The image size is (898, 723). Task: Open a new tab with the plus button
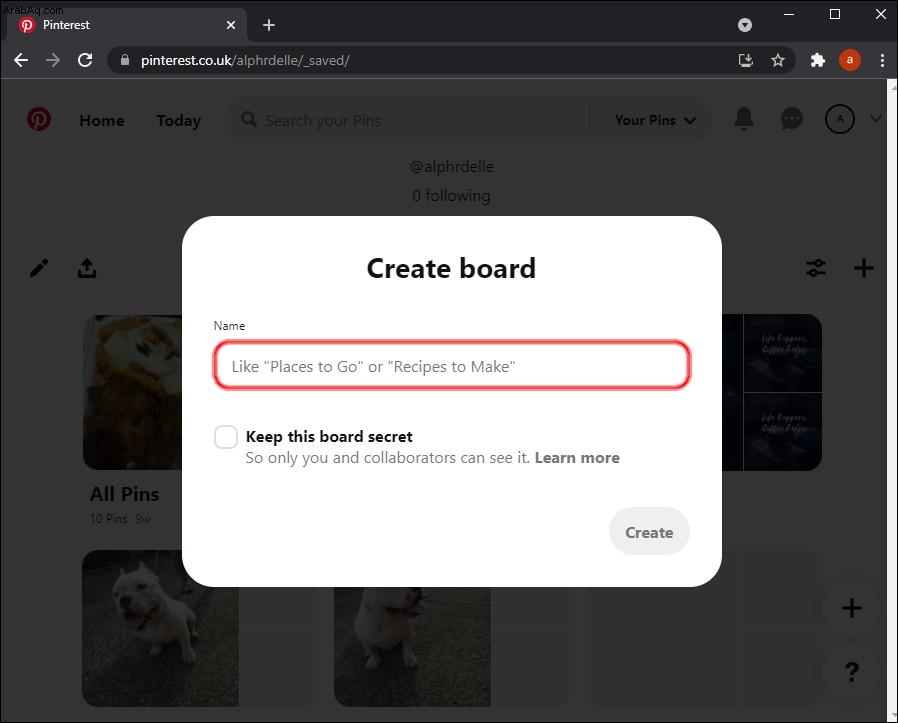[269, 25]
